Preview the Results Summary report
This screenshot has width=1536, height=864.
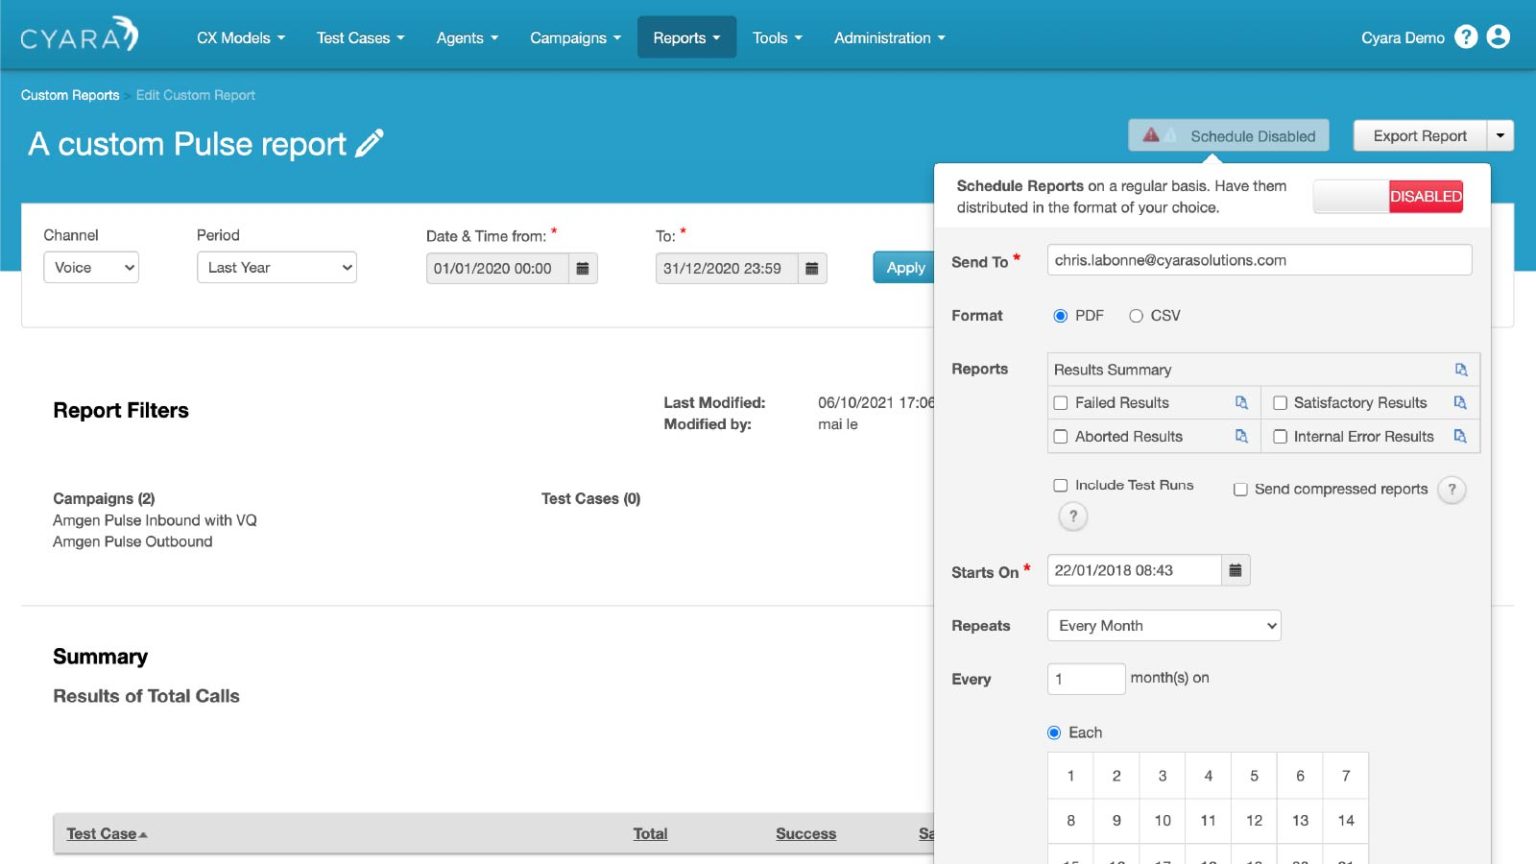coord(1461,369)
